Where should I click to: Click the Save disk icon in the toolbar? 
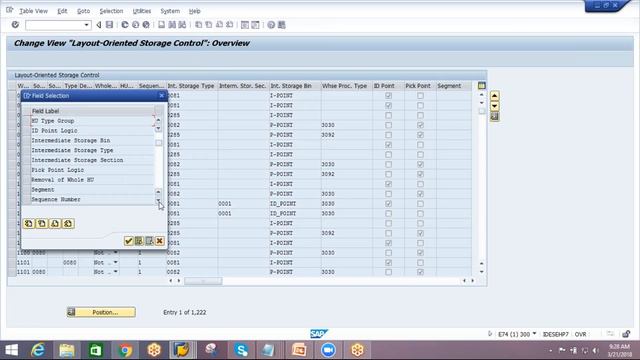(x=109, y=25)
